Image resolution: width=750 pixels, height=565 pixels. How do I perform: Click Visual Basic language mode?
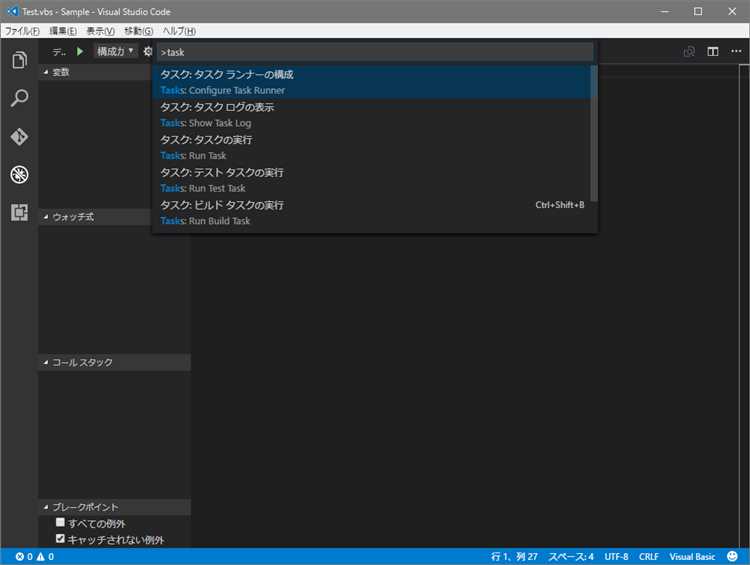click(692, 556)
